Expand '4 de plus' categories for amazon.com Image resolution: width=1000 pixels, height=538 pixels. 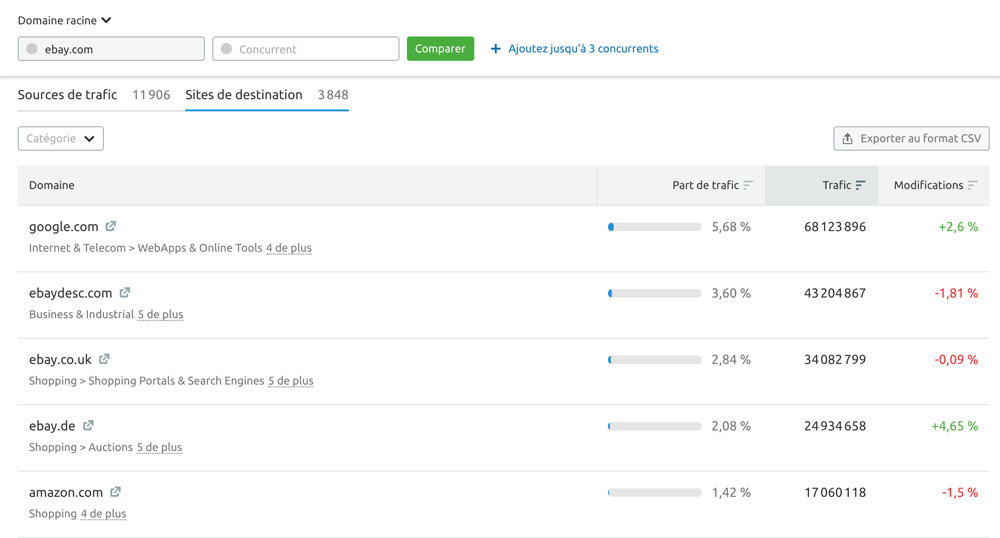[103, 513]
